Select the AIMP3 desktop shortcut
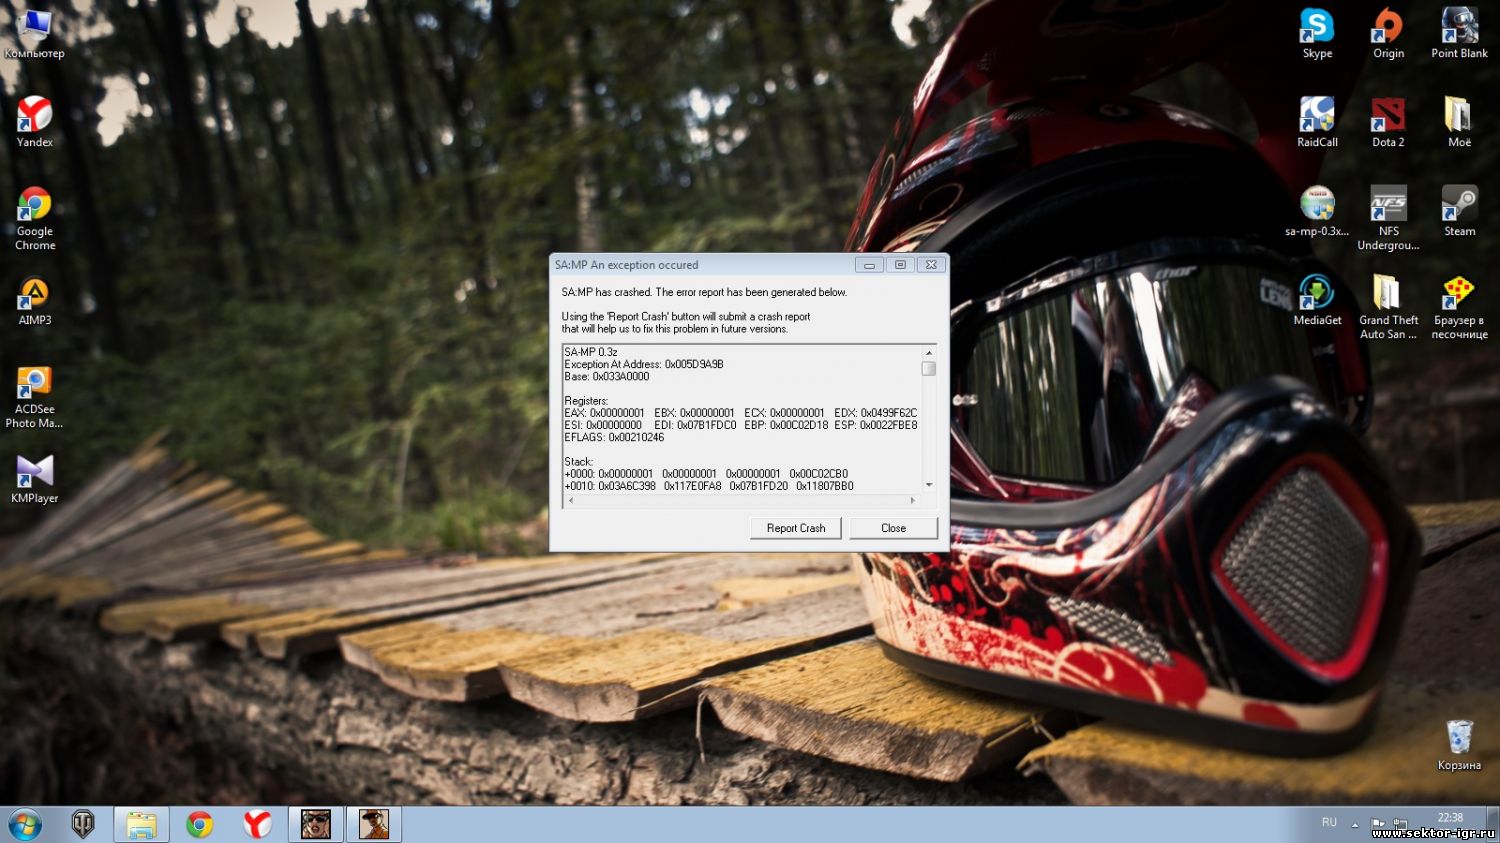 [x=35, y=301]
